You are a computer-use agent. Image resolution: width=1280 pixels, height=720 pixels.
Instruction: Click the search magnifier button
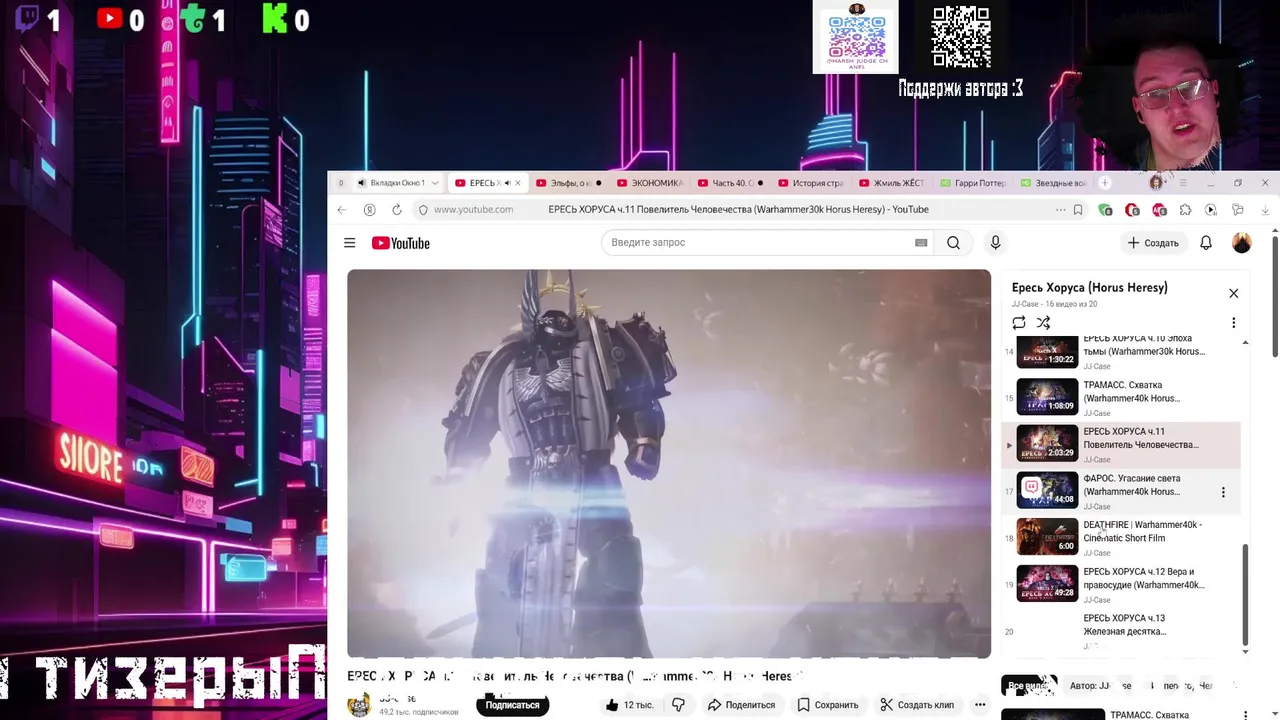(x=953, y=243)
